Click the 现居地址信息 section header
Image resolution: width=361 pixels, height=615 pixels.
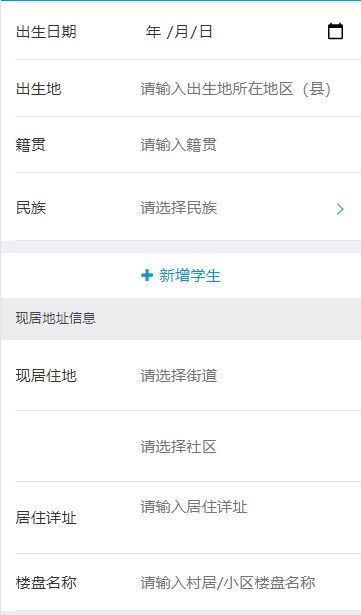[56, 318]
